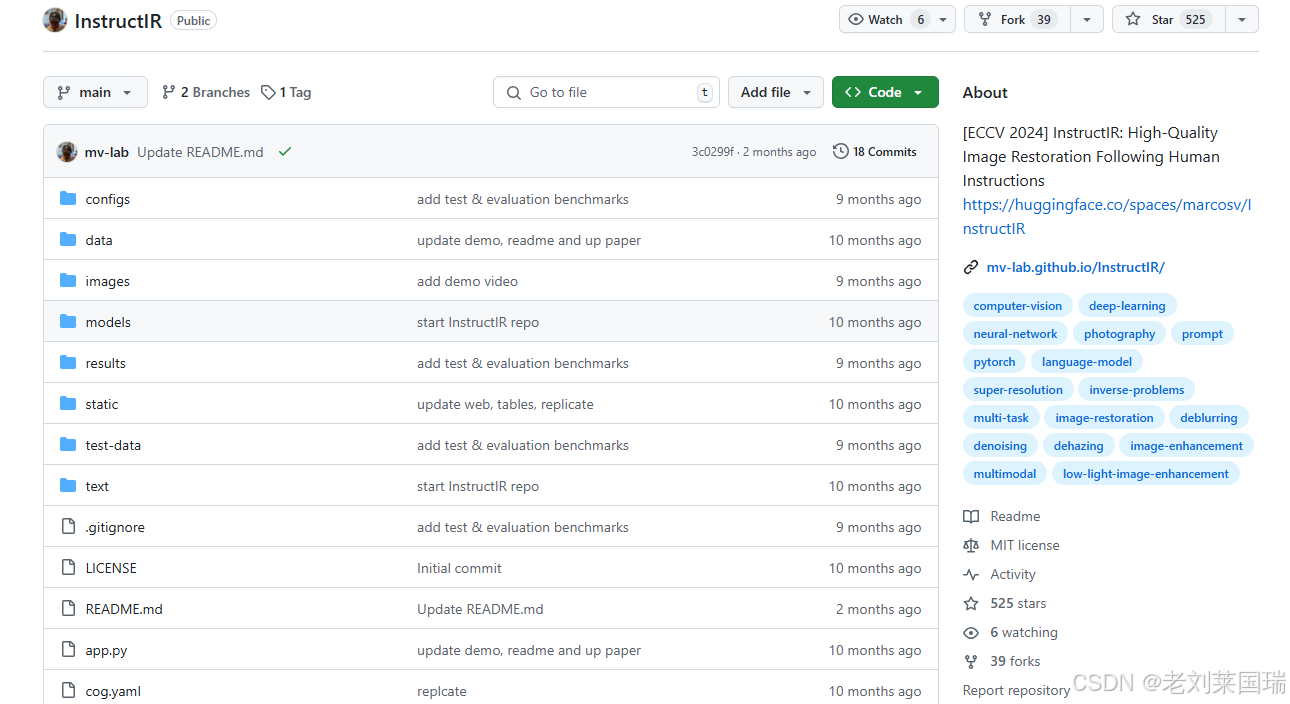Image resolution: width=1290 pixels, height=704 pixels.
Task: Open the data folder icon
Action: point(68,240)
